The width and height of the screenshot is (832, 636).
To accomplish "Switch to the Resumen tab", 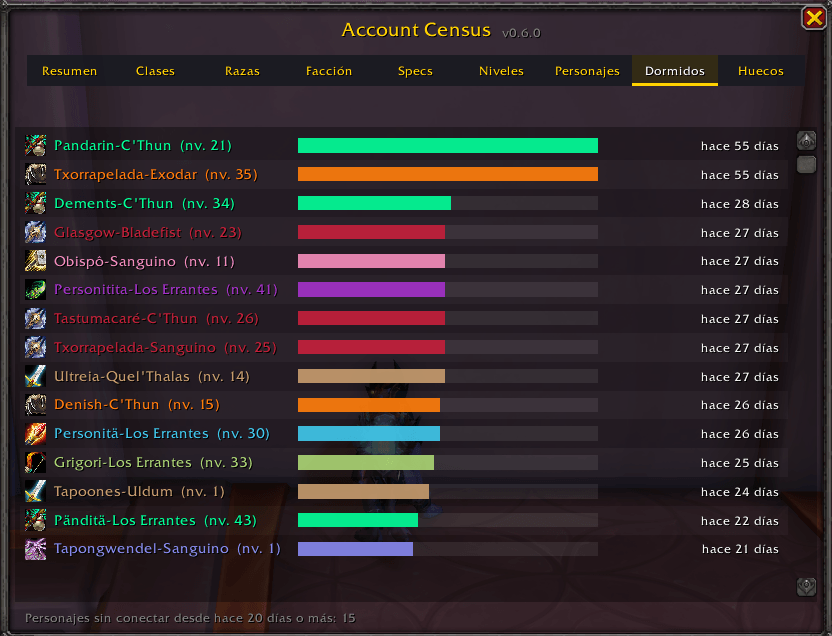I will pyautogui.click(x=70, y=71).
